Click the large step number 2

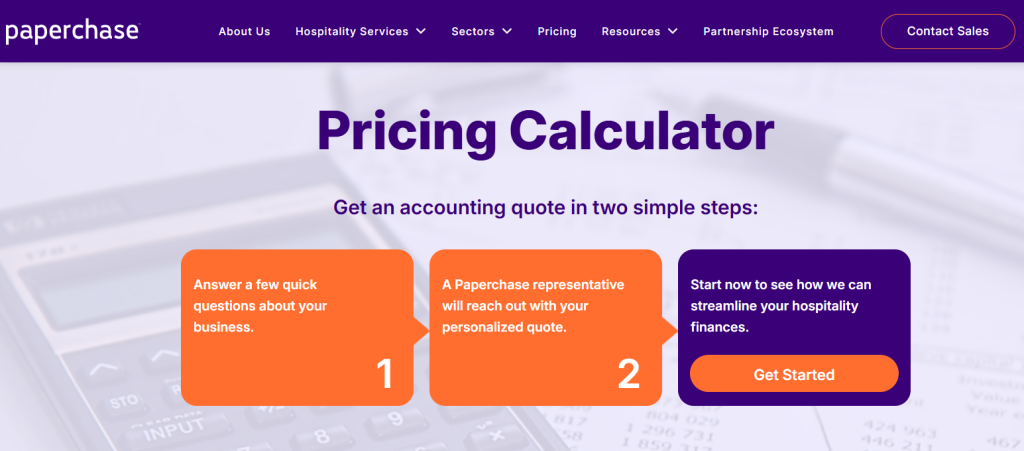point(628,374)
